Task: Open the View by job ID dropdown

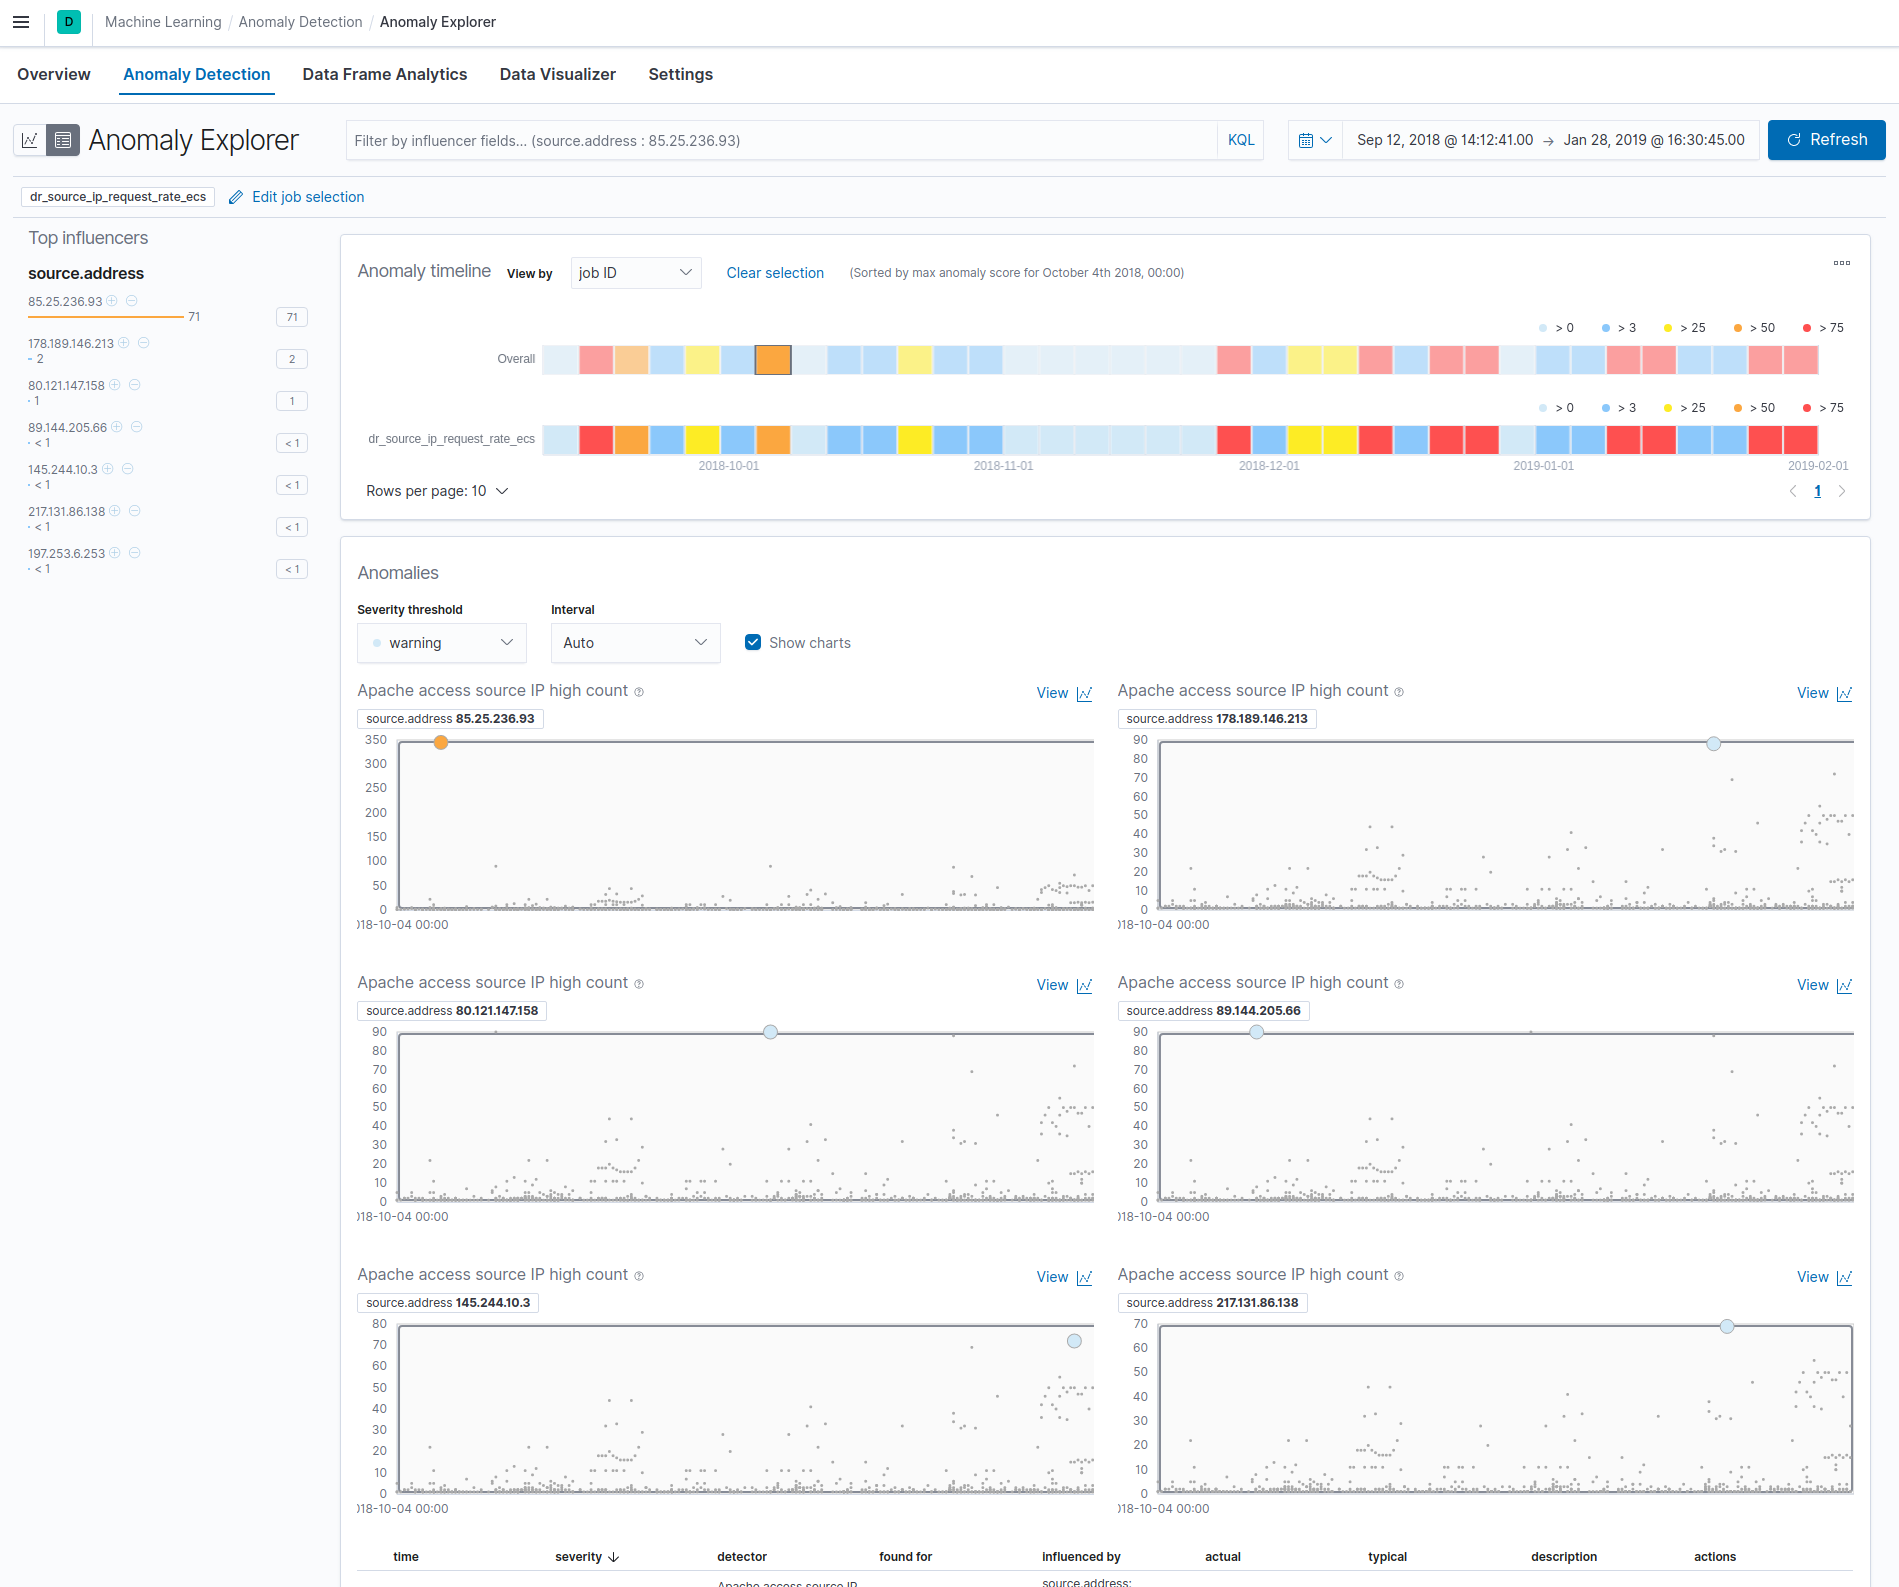Action: (636, 273)
